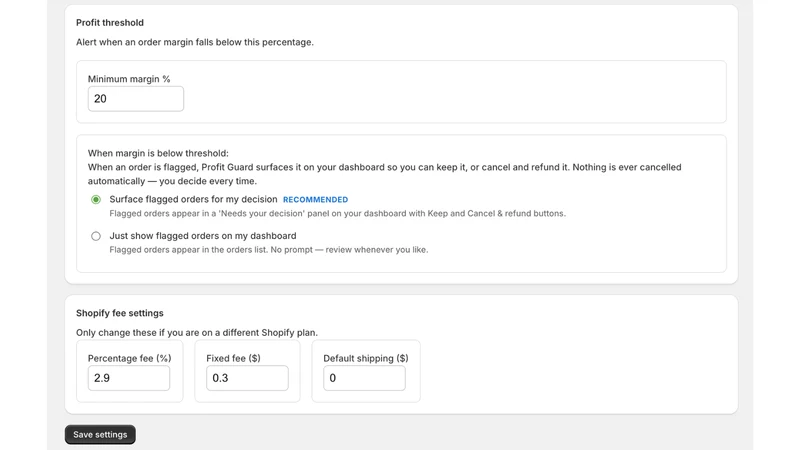Screen dimensions: 800x450
Task: Click 'Flagged orders appear in a Needs your decision' description
Action: coord(337,213)
